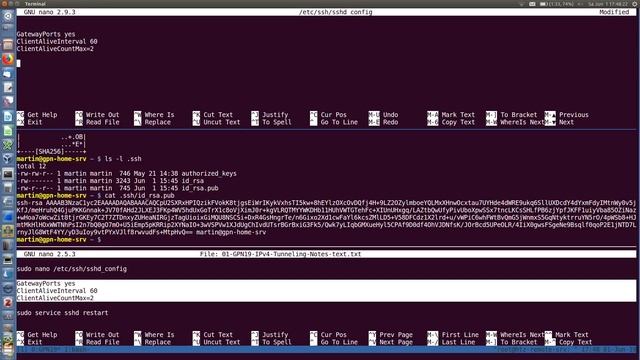640x360 pixels.
Task: Open the system gear menu in top bar
Action: 635,4
